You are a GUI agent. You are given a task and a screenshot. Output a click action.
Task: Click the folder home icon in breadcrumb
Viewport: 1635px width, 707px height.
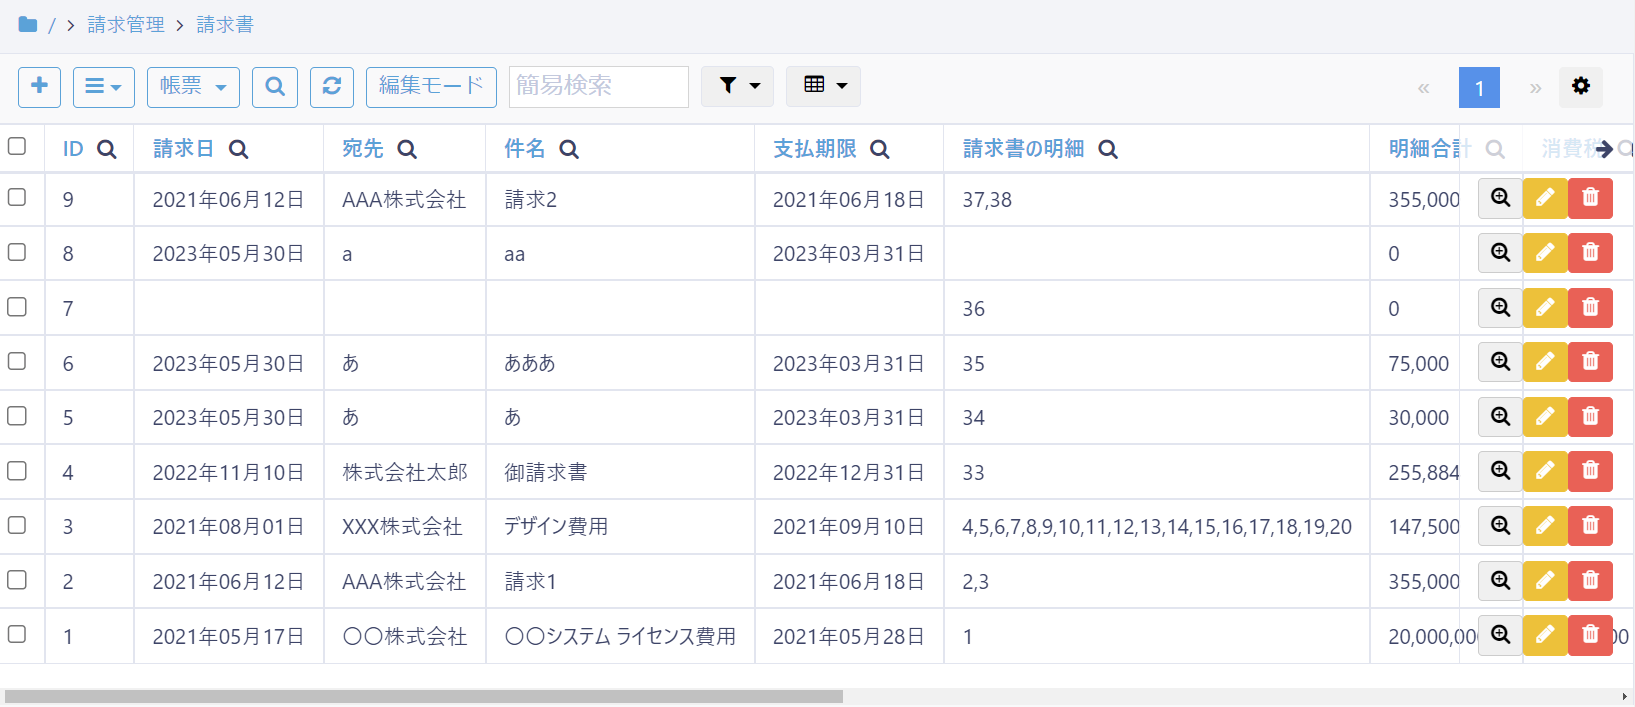click(x=28, y=25)
